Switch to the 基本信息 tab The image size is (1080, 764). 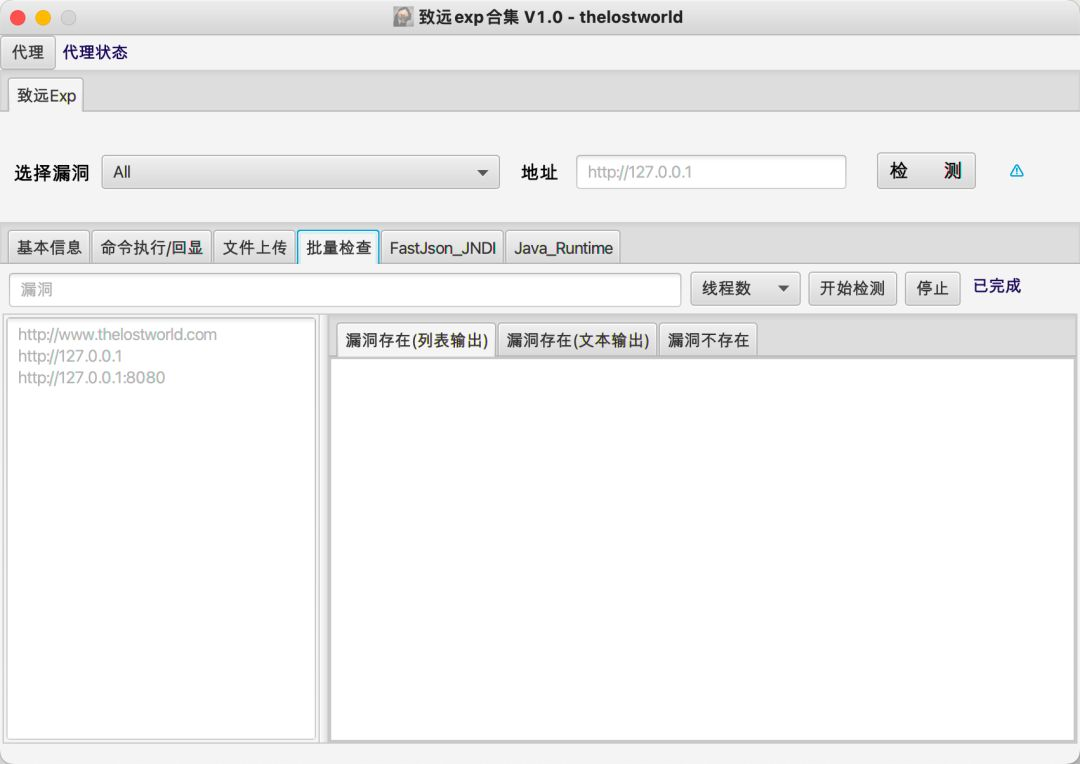tap(49, 247)
